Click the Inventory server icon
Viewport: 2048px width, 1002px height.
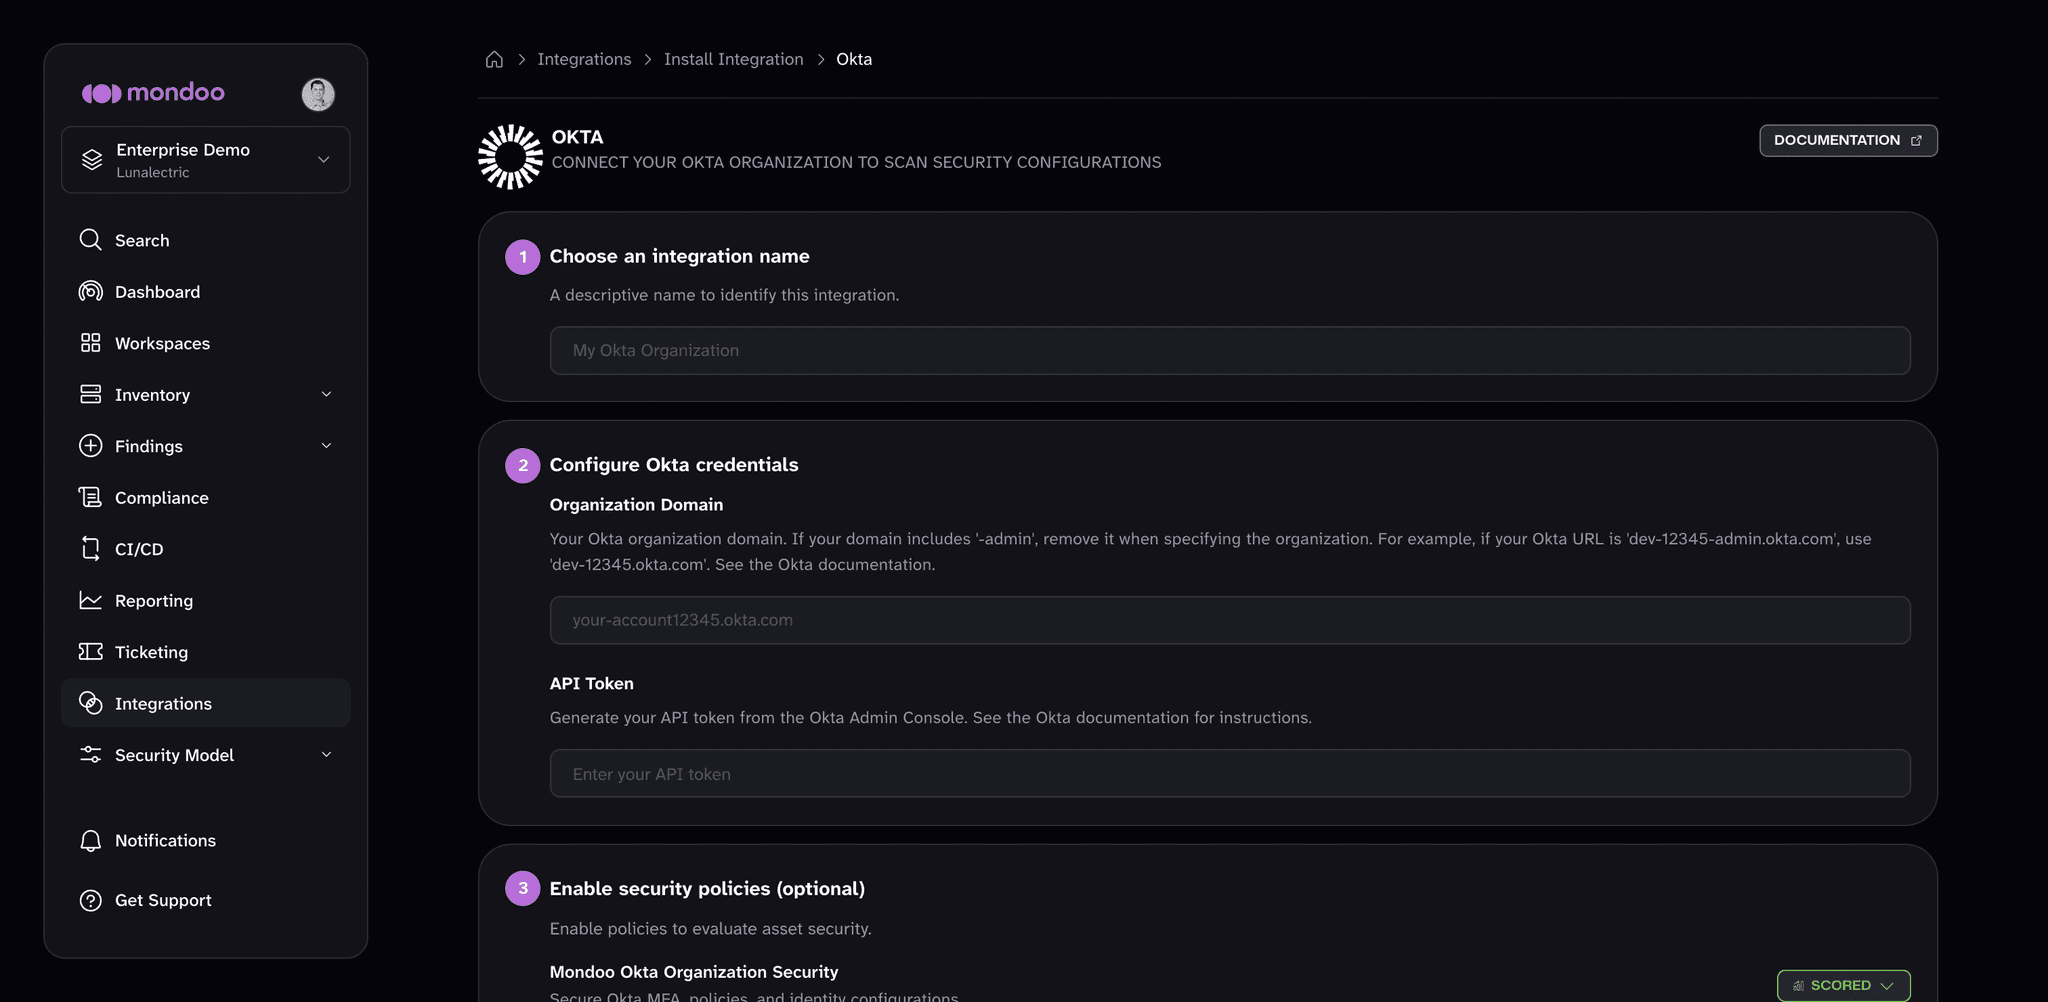[x=91, y=394]
